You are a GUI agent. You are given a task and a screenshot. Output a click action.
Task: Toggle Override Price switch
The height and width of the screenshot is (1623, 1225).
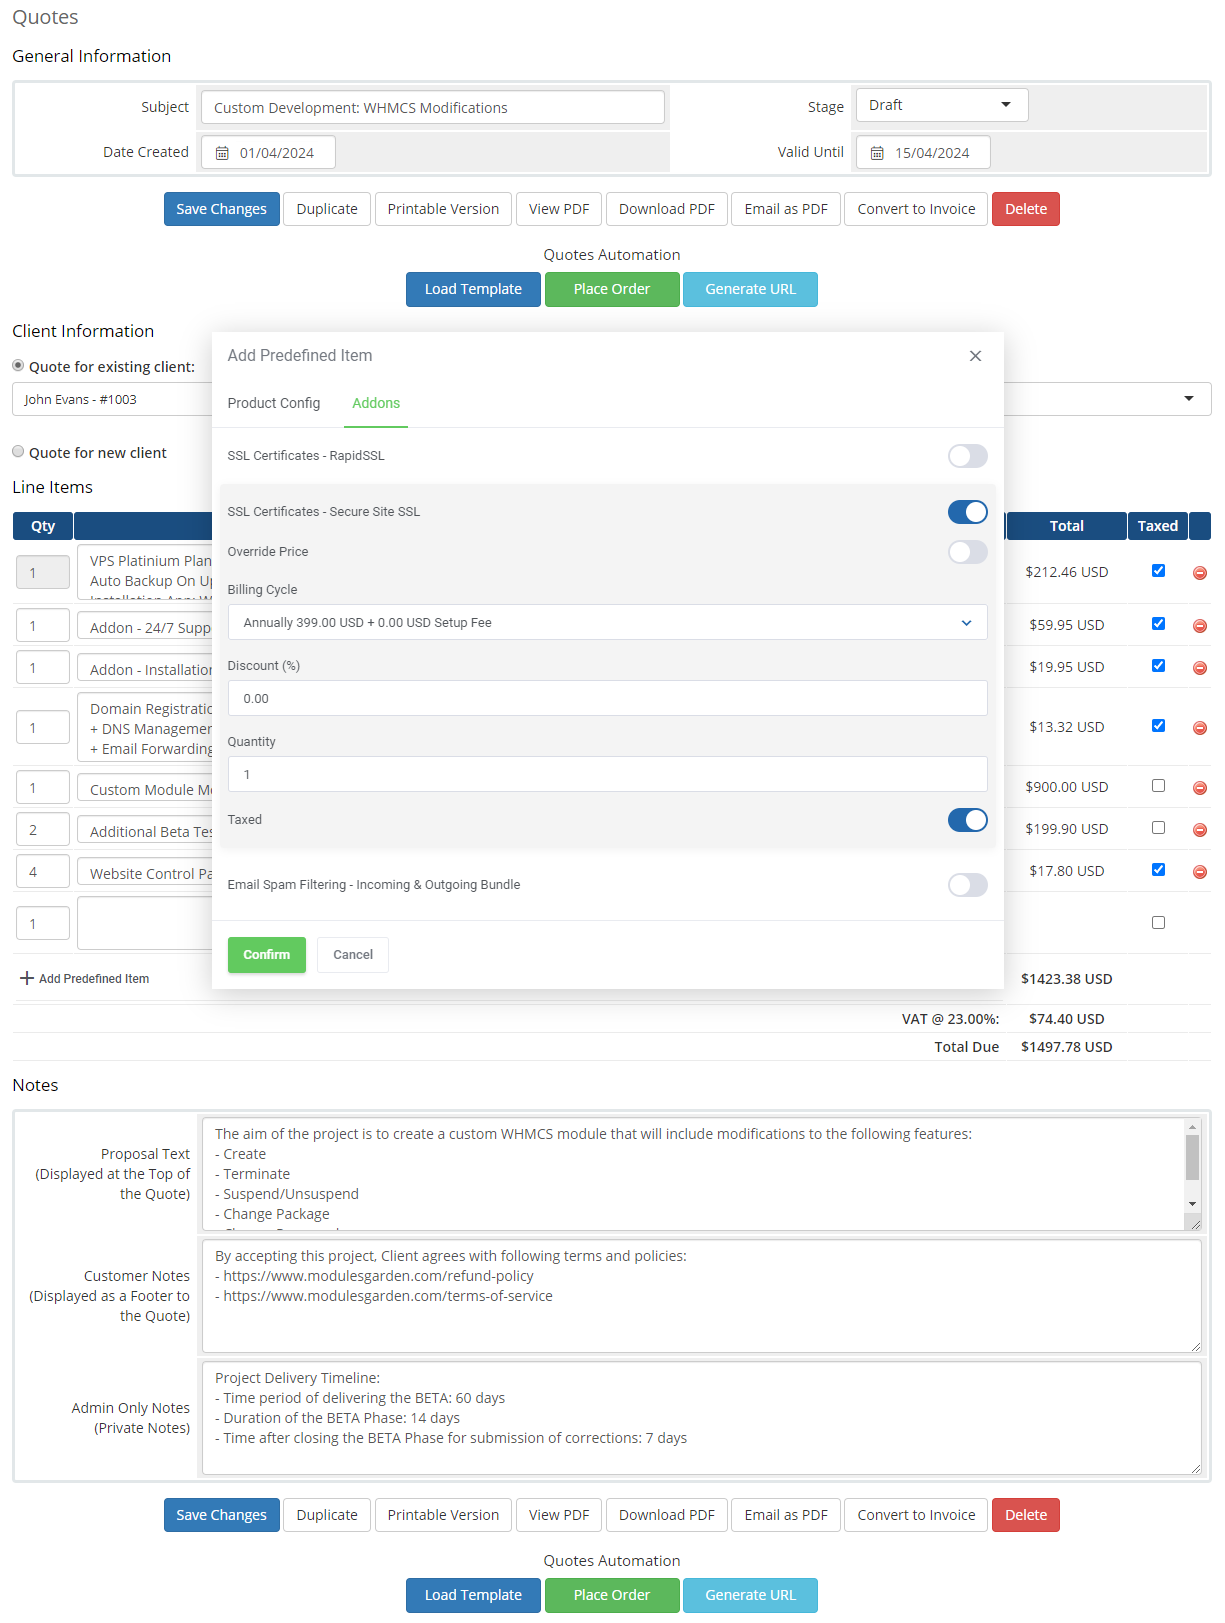967,552
